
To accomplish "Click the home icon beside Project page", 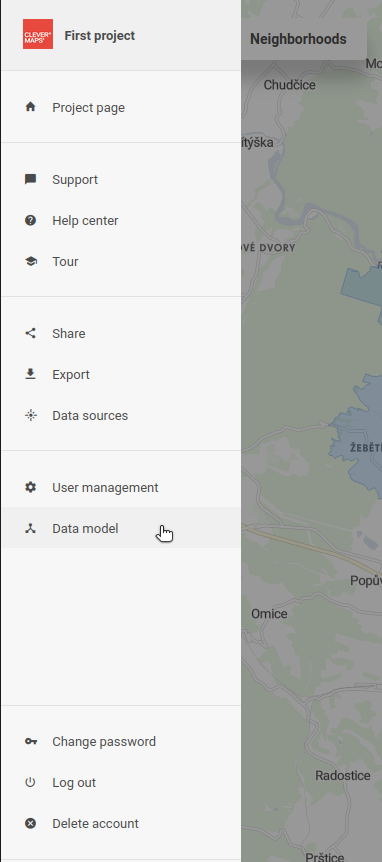I will point(30,107).
